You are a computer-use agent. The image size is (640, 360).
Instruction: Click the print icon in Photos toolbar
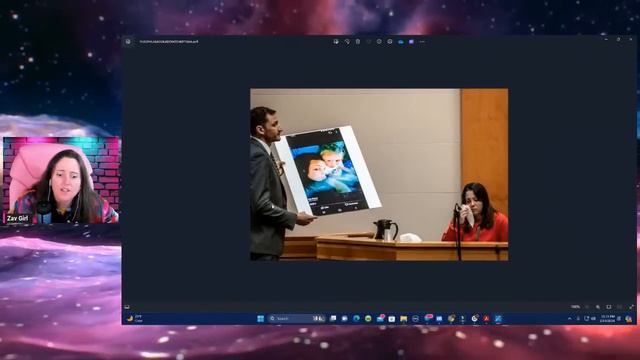pyautogui.click(x=390, y=42)
